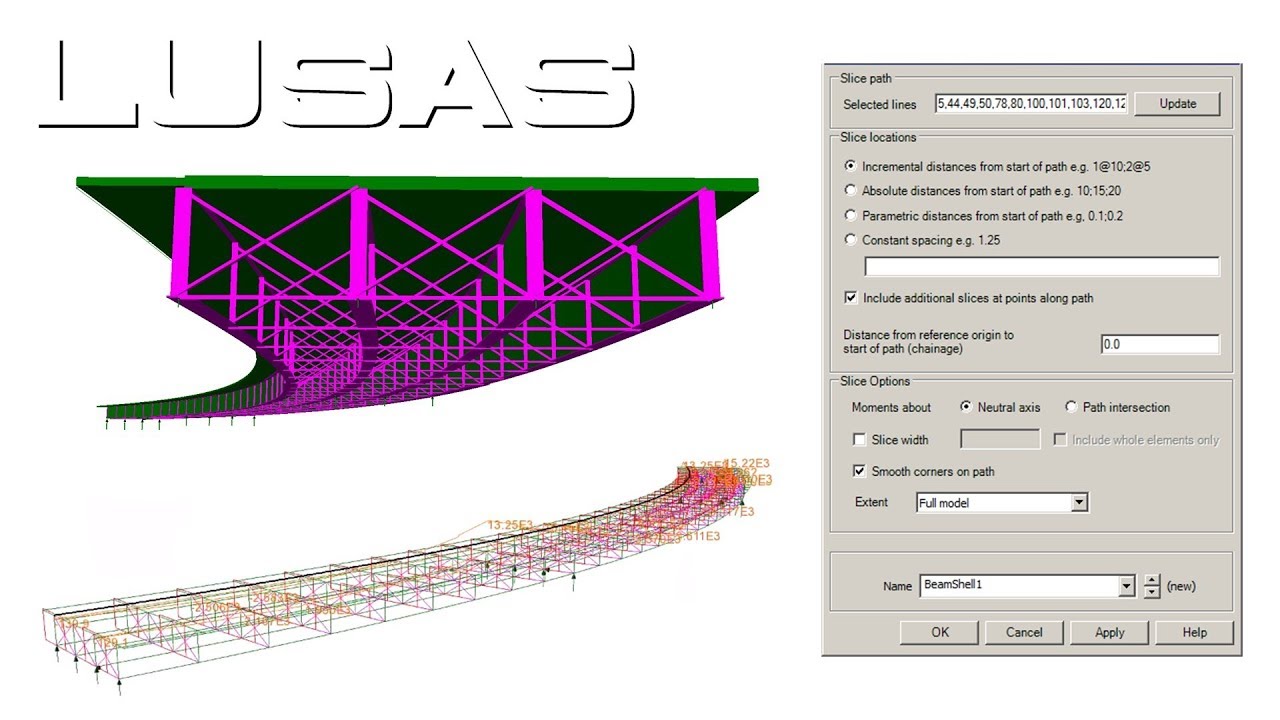Select Absolute distances from start of path

coord(851,190)
